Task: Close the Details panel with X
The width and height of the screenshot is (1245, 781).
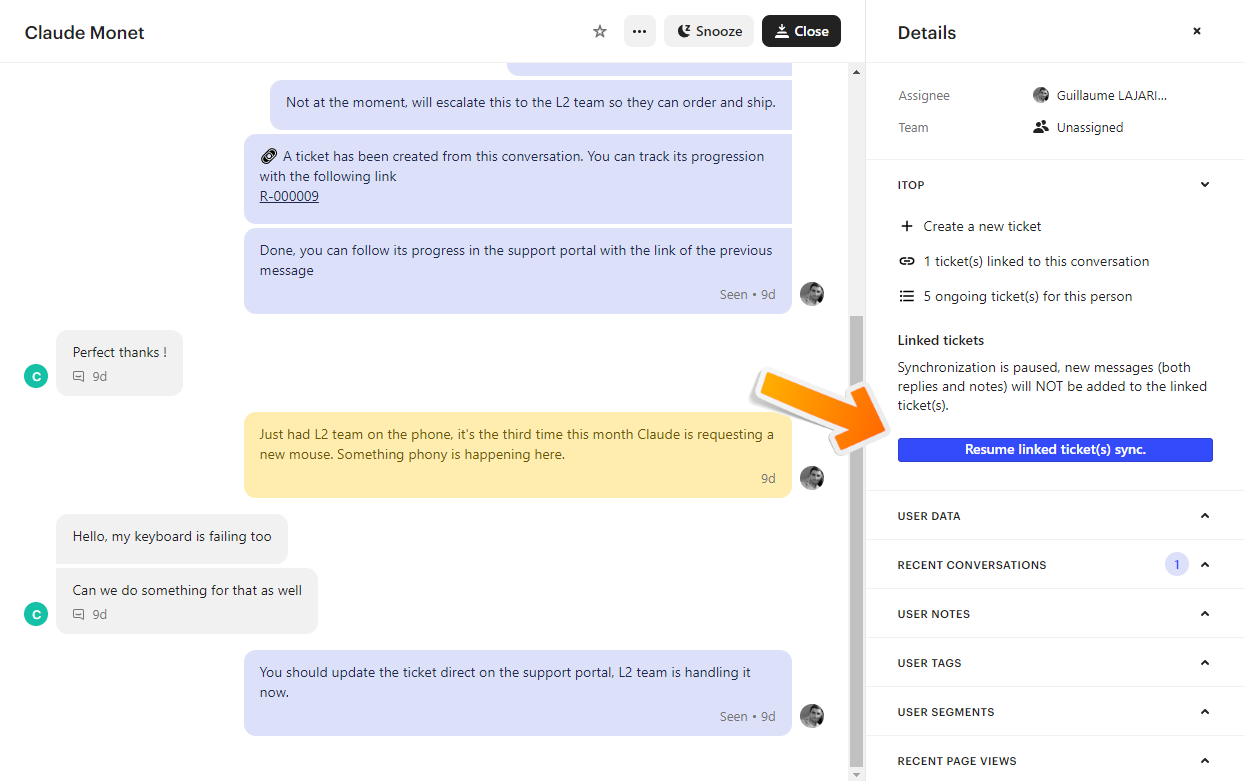Action: coord(1196,31)
